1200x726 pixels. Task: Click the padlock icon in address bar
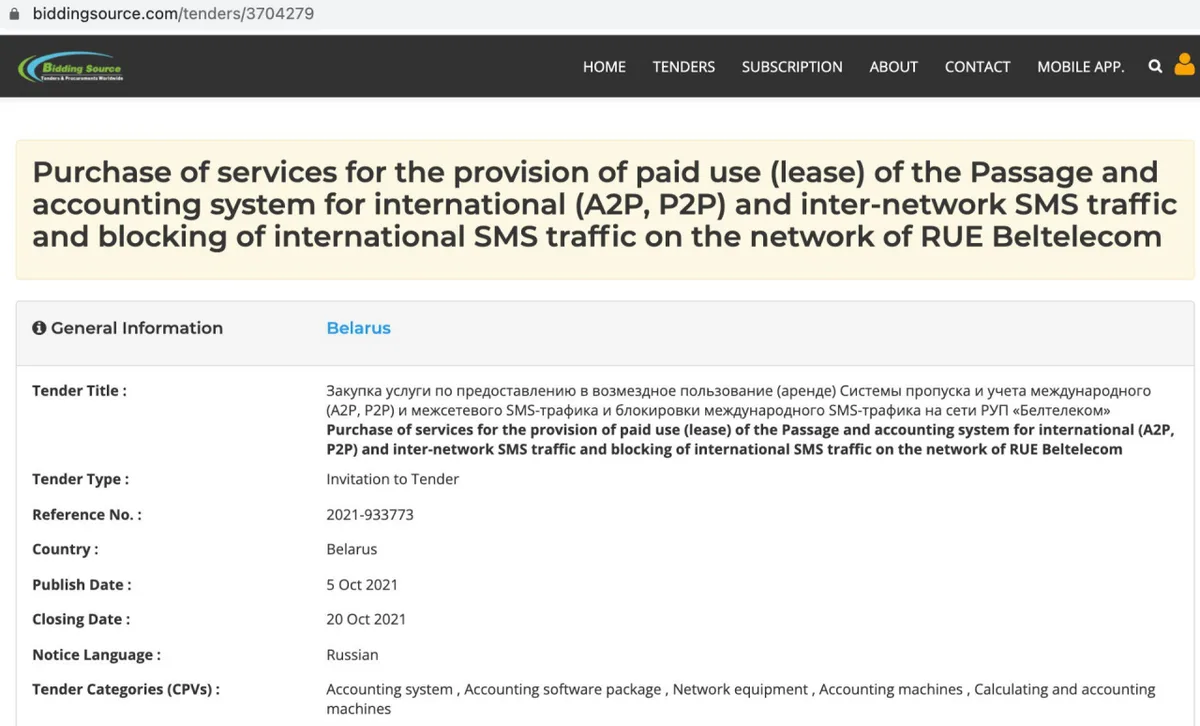coord(14,15)
